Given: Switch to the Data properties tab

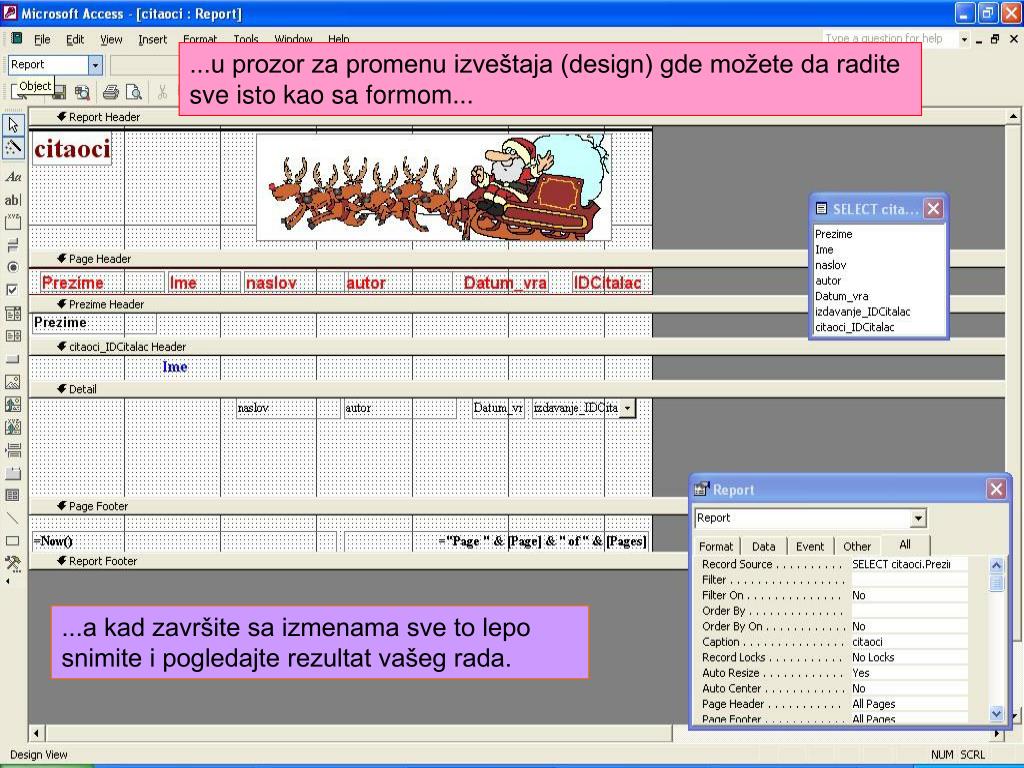Looking at the screenshot, I should coord(763,546).
